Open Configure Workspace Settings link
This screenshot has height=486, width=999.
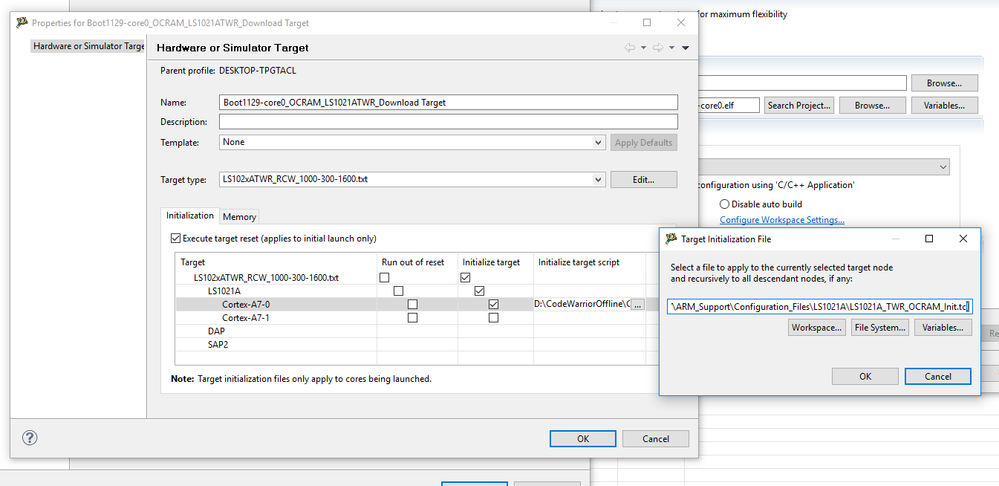(782, 220)
